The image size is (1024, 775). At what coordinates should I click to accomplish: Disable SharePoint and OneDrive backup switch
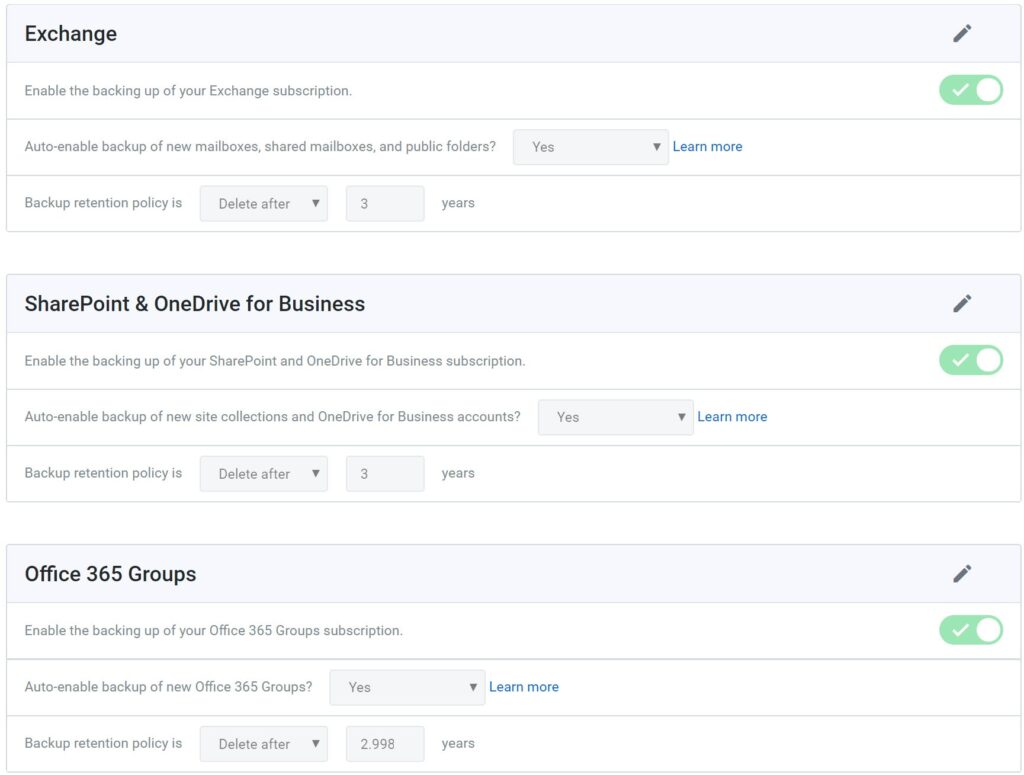point(971,360)
